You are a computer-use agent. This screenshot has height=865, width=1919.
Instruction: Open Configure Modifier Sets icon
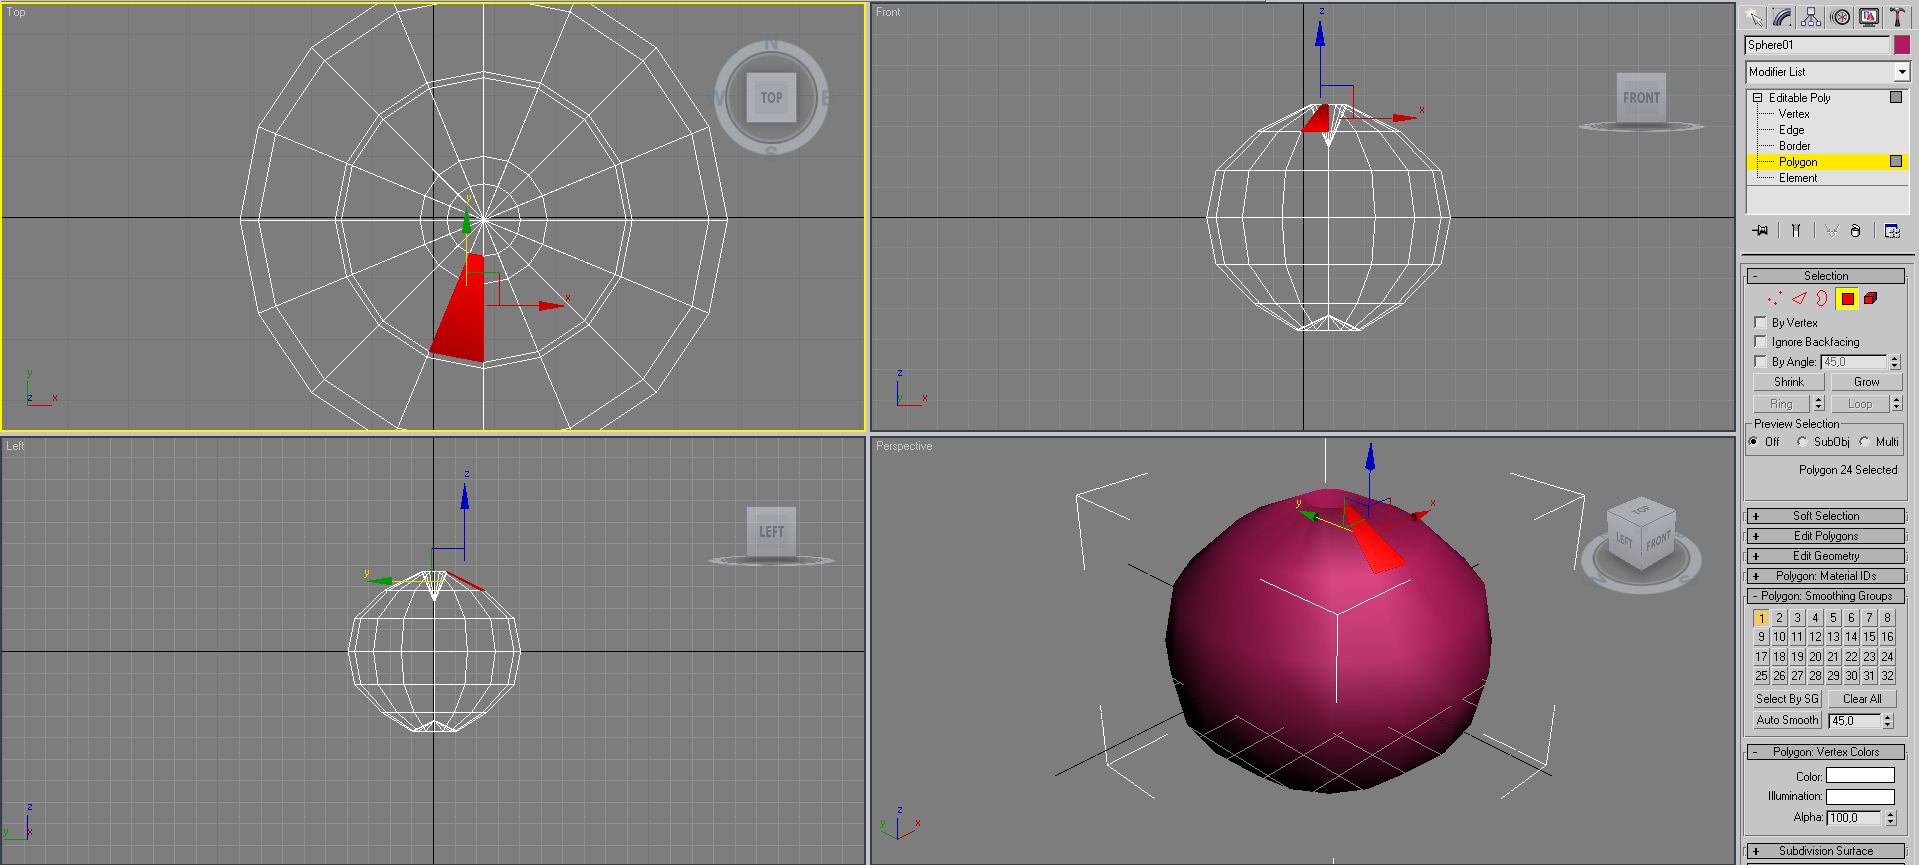(1892, 231)
